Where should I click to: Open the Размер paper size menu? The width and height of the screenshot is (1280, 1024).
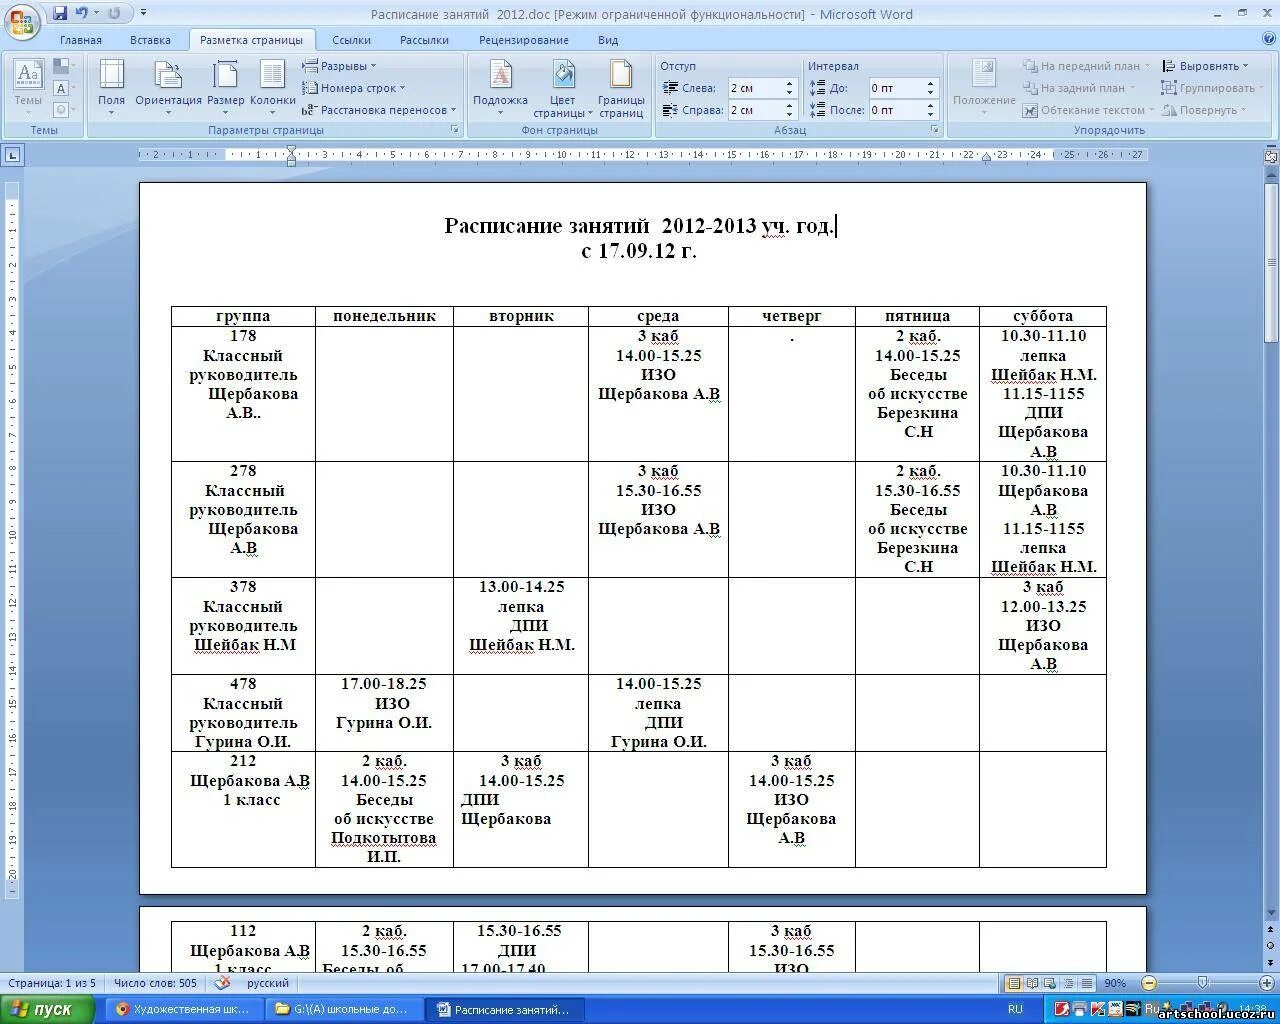[226, 87]
